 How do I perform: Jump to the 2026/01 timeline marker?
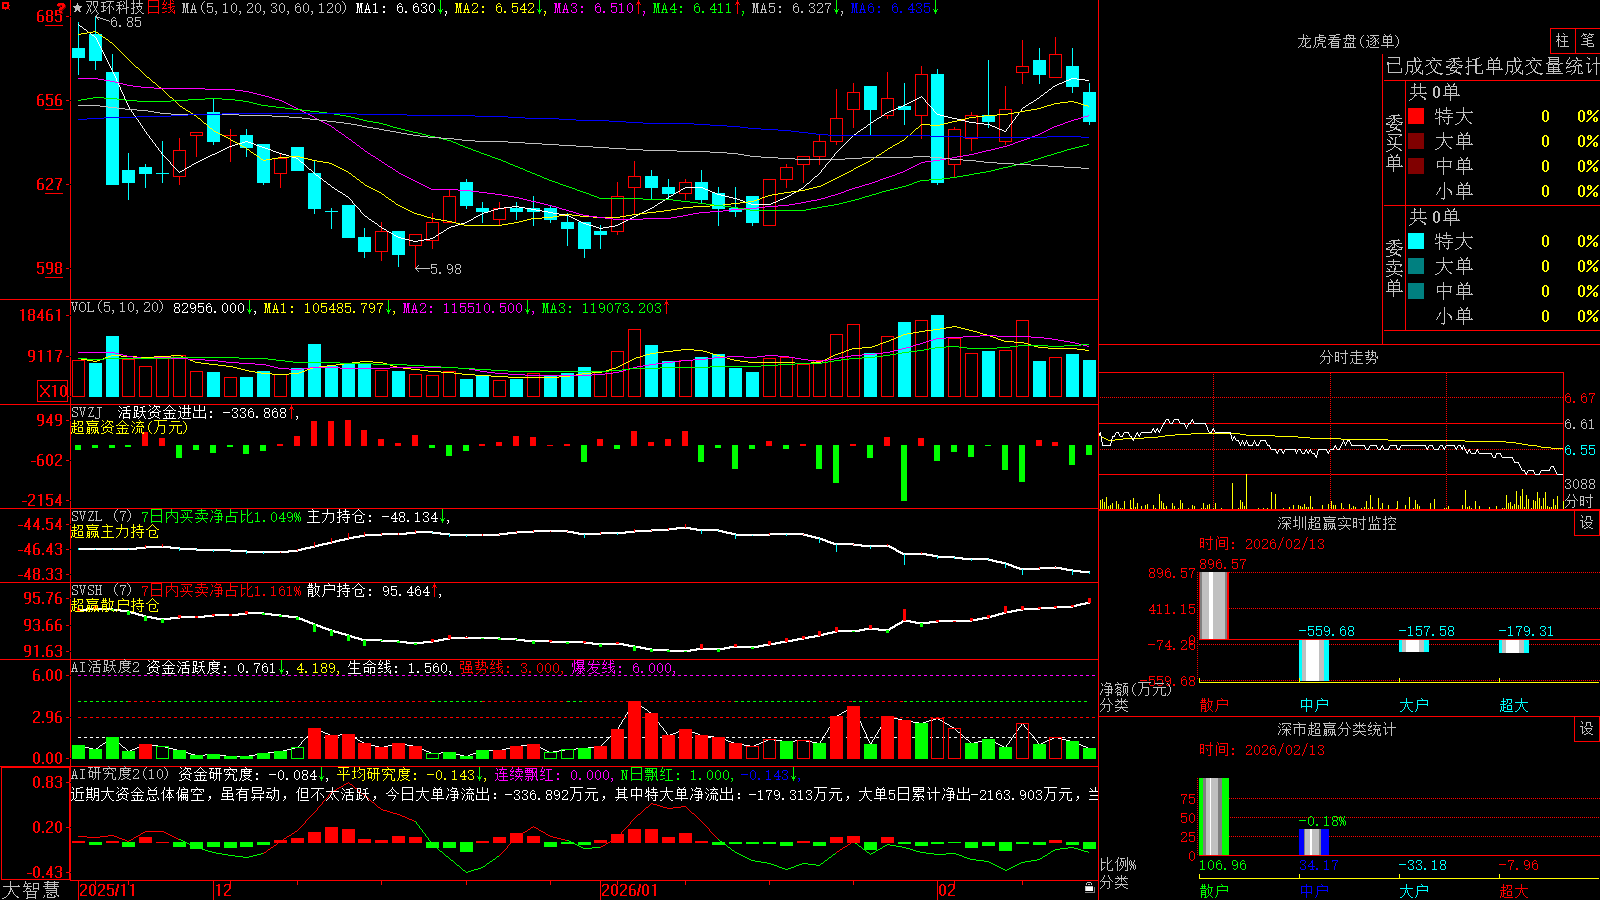(629, 890)
